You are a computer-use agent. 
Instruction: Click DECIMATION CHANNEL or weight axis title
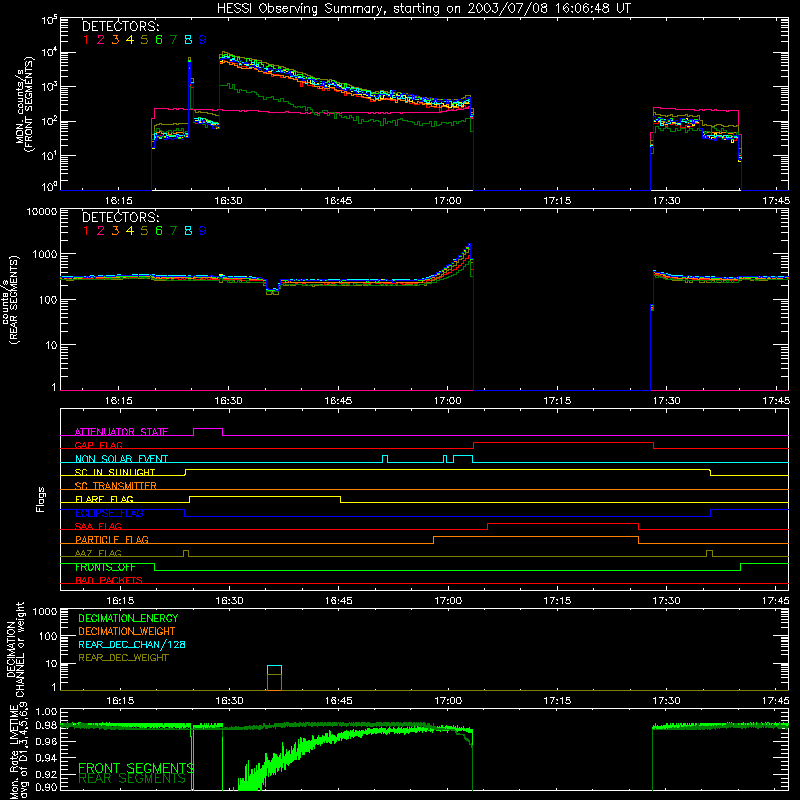[x=14, y=650]
